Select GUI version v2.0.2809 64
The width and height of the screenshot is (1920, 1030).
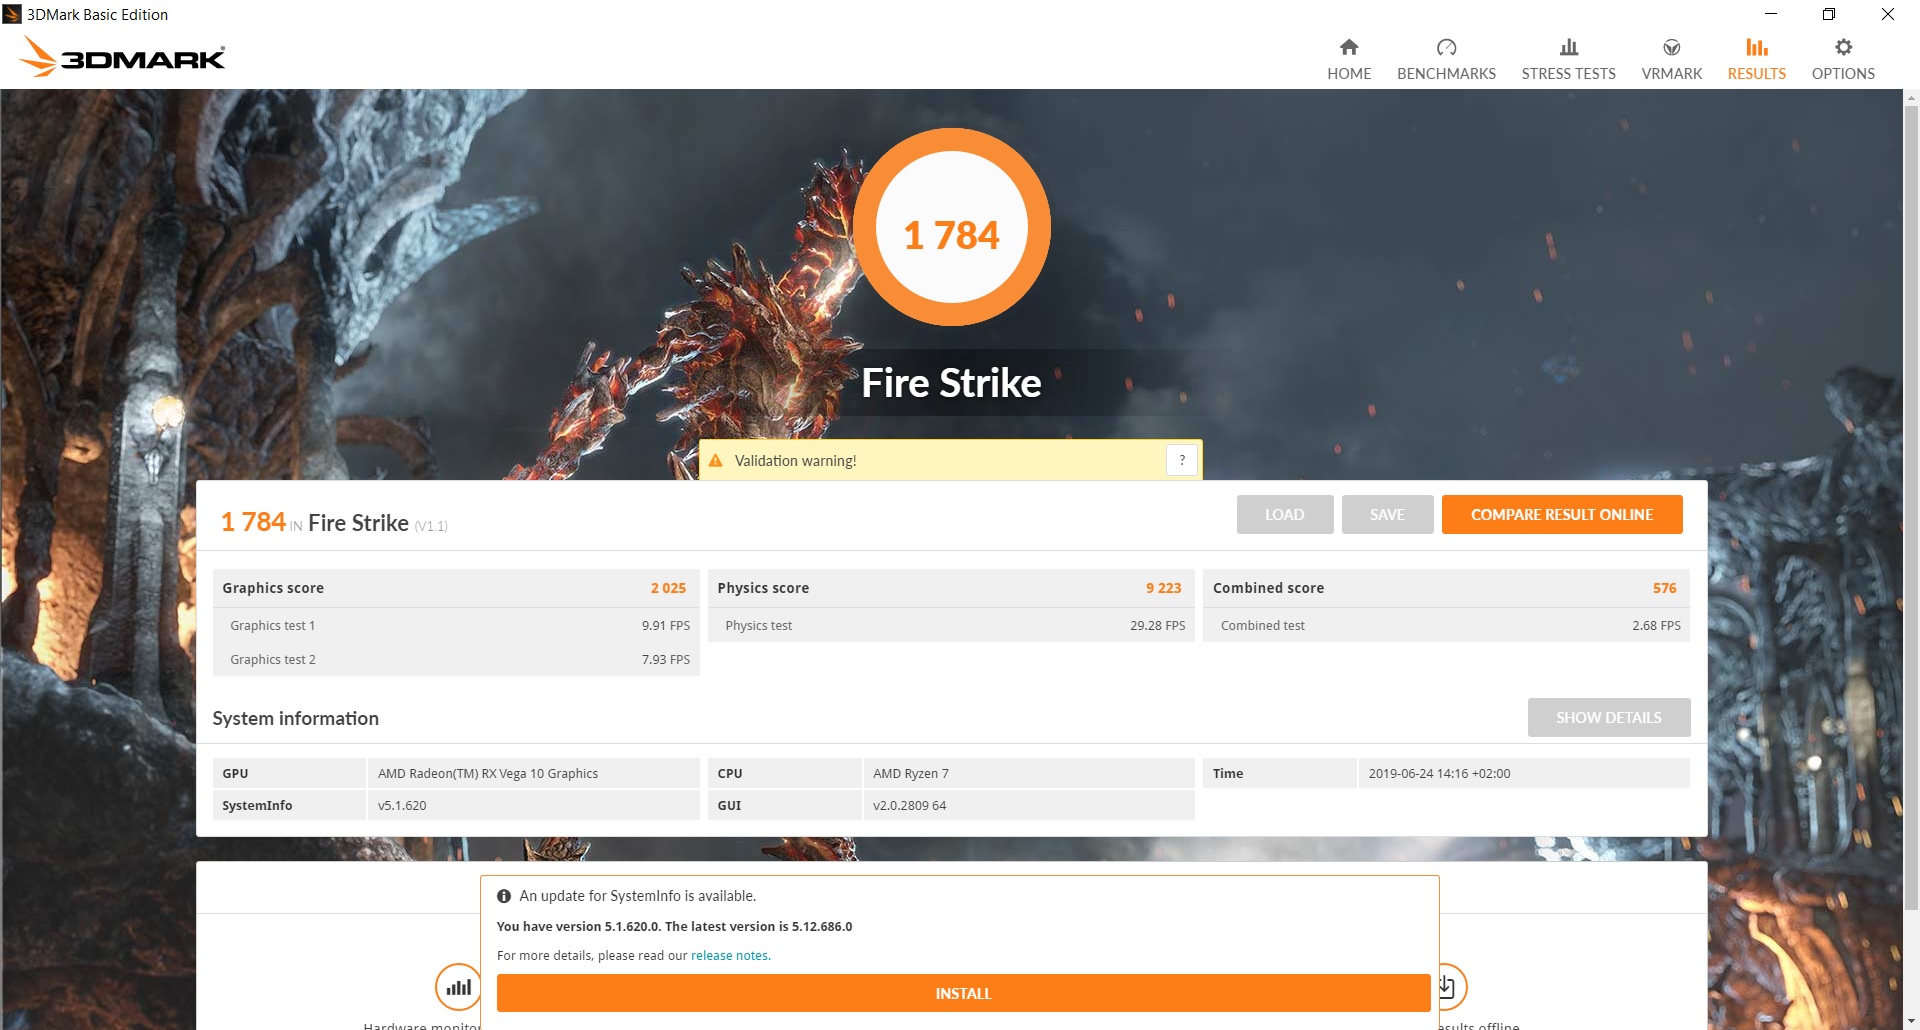coord(909,805)
